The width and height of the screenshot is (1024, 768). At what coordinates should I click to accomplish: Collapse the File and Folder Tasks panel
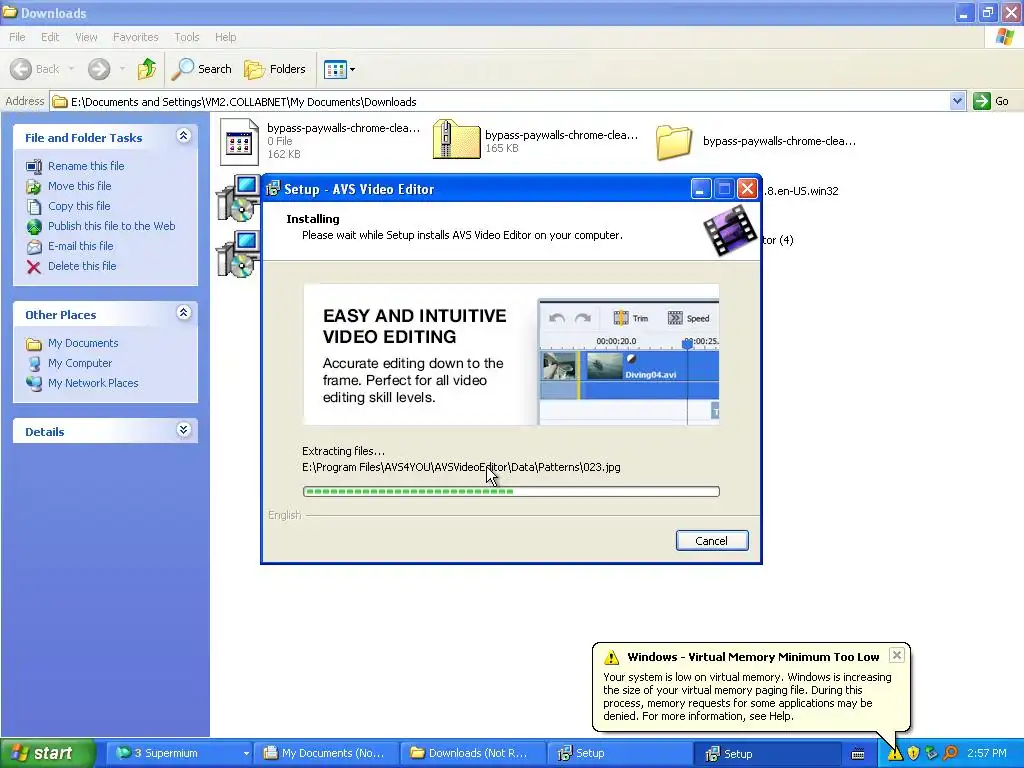[184, 136]
